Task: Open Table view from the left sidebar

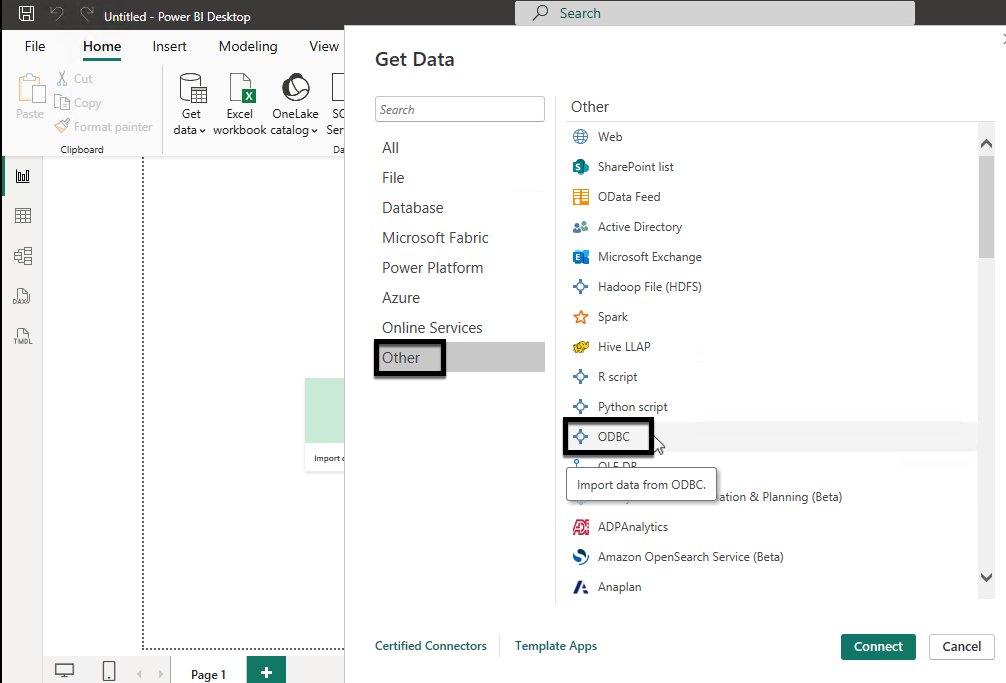Action: [22, 215]
